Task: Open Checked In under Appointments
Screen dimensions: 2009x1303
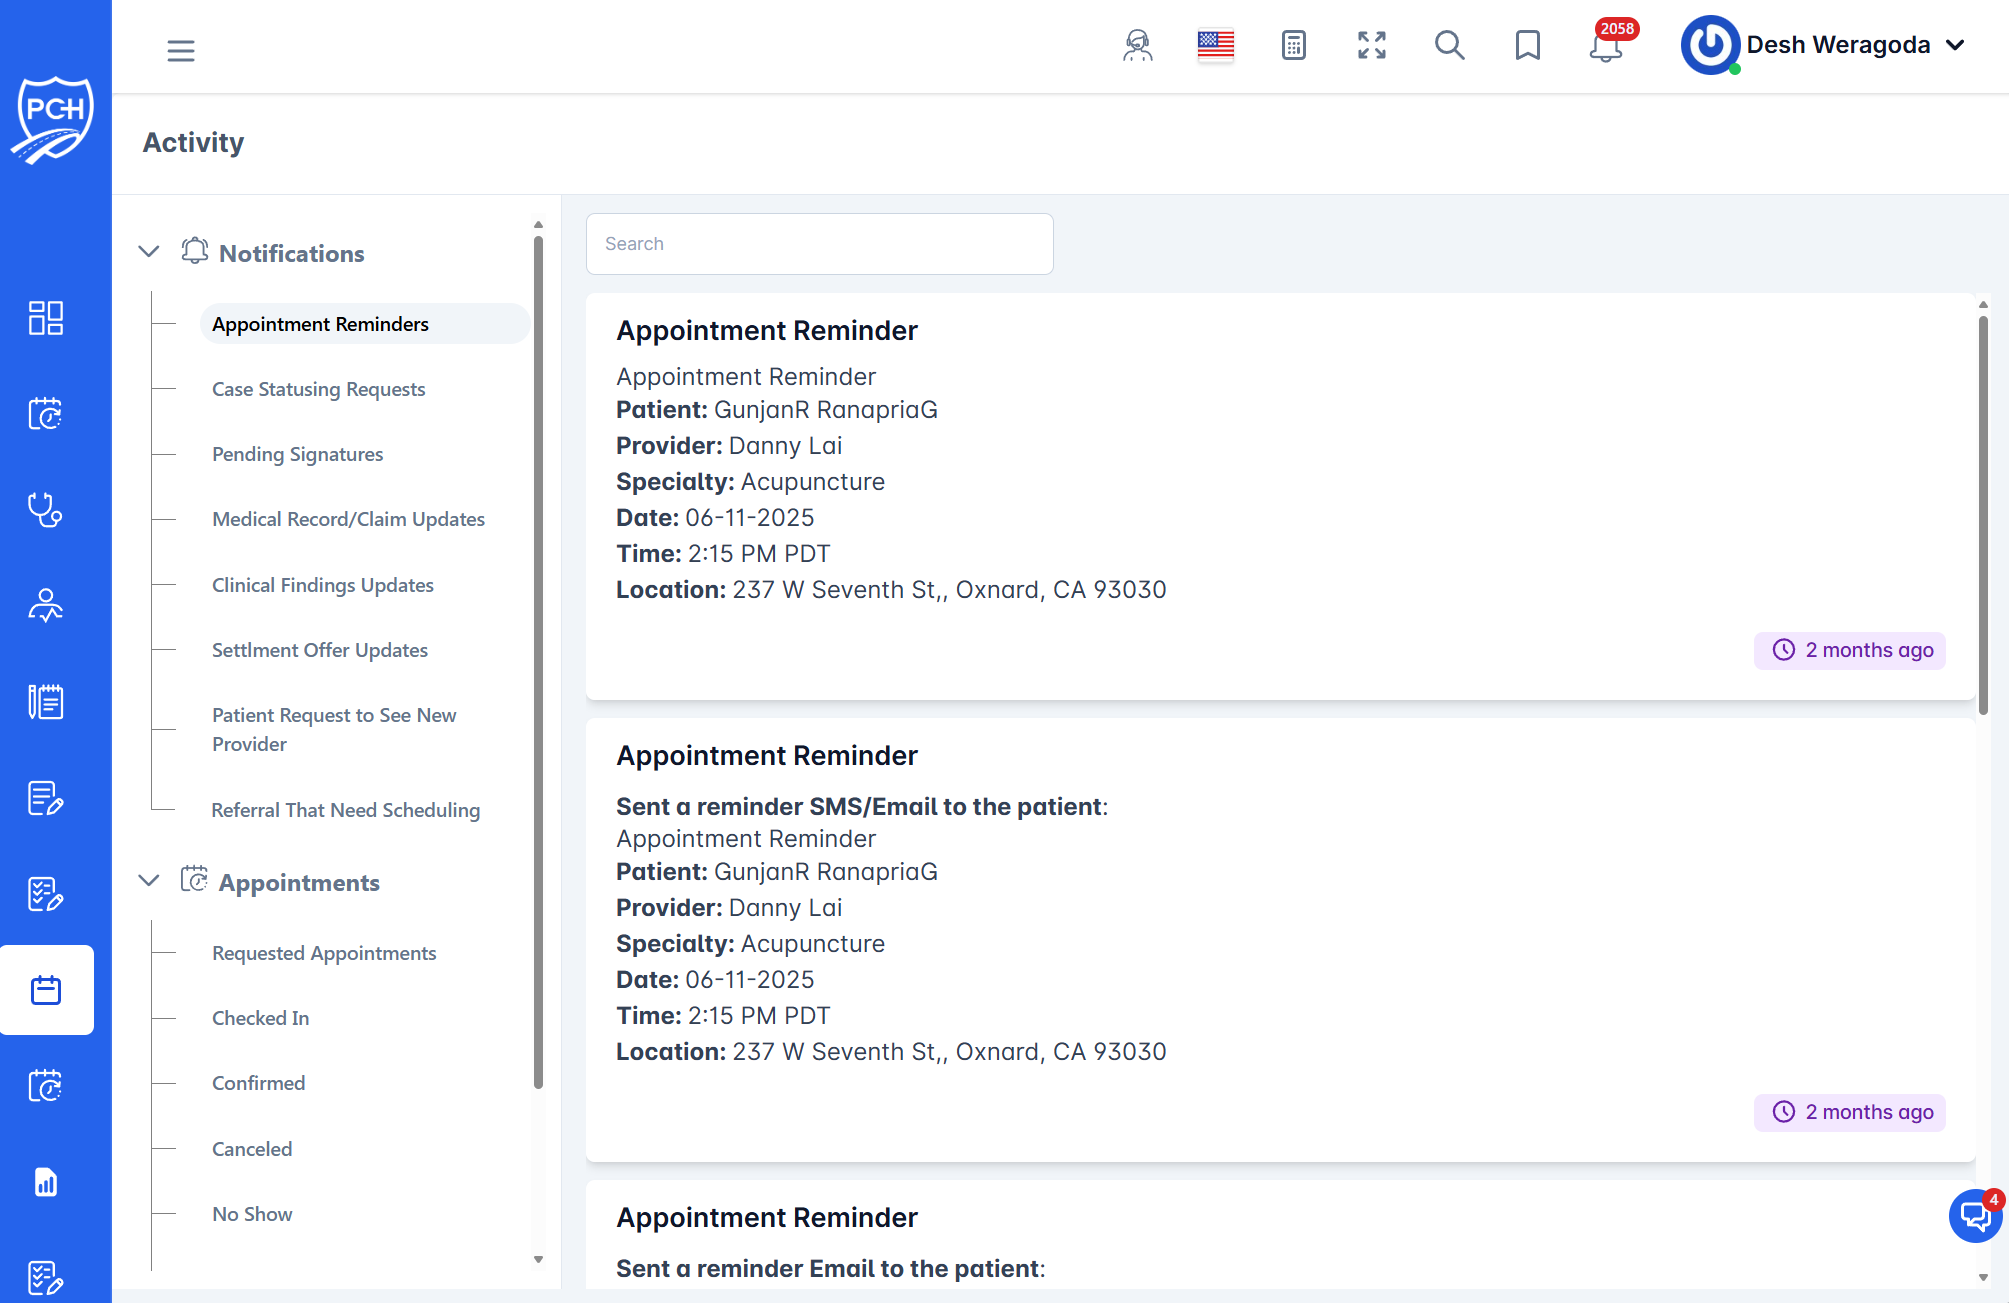Action: click(260, 1017)
